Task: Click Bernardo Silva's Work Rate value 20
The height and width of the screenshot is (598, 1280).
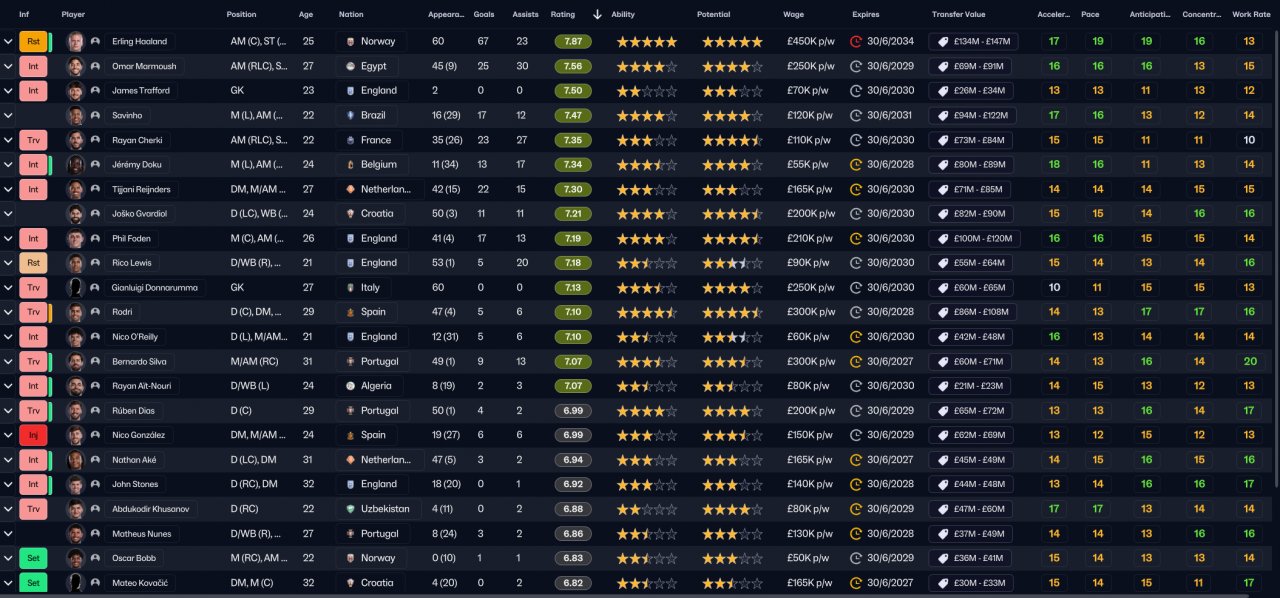Action: click(1249, 361)
